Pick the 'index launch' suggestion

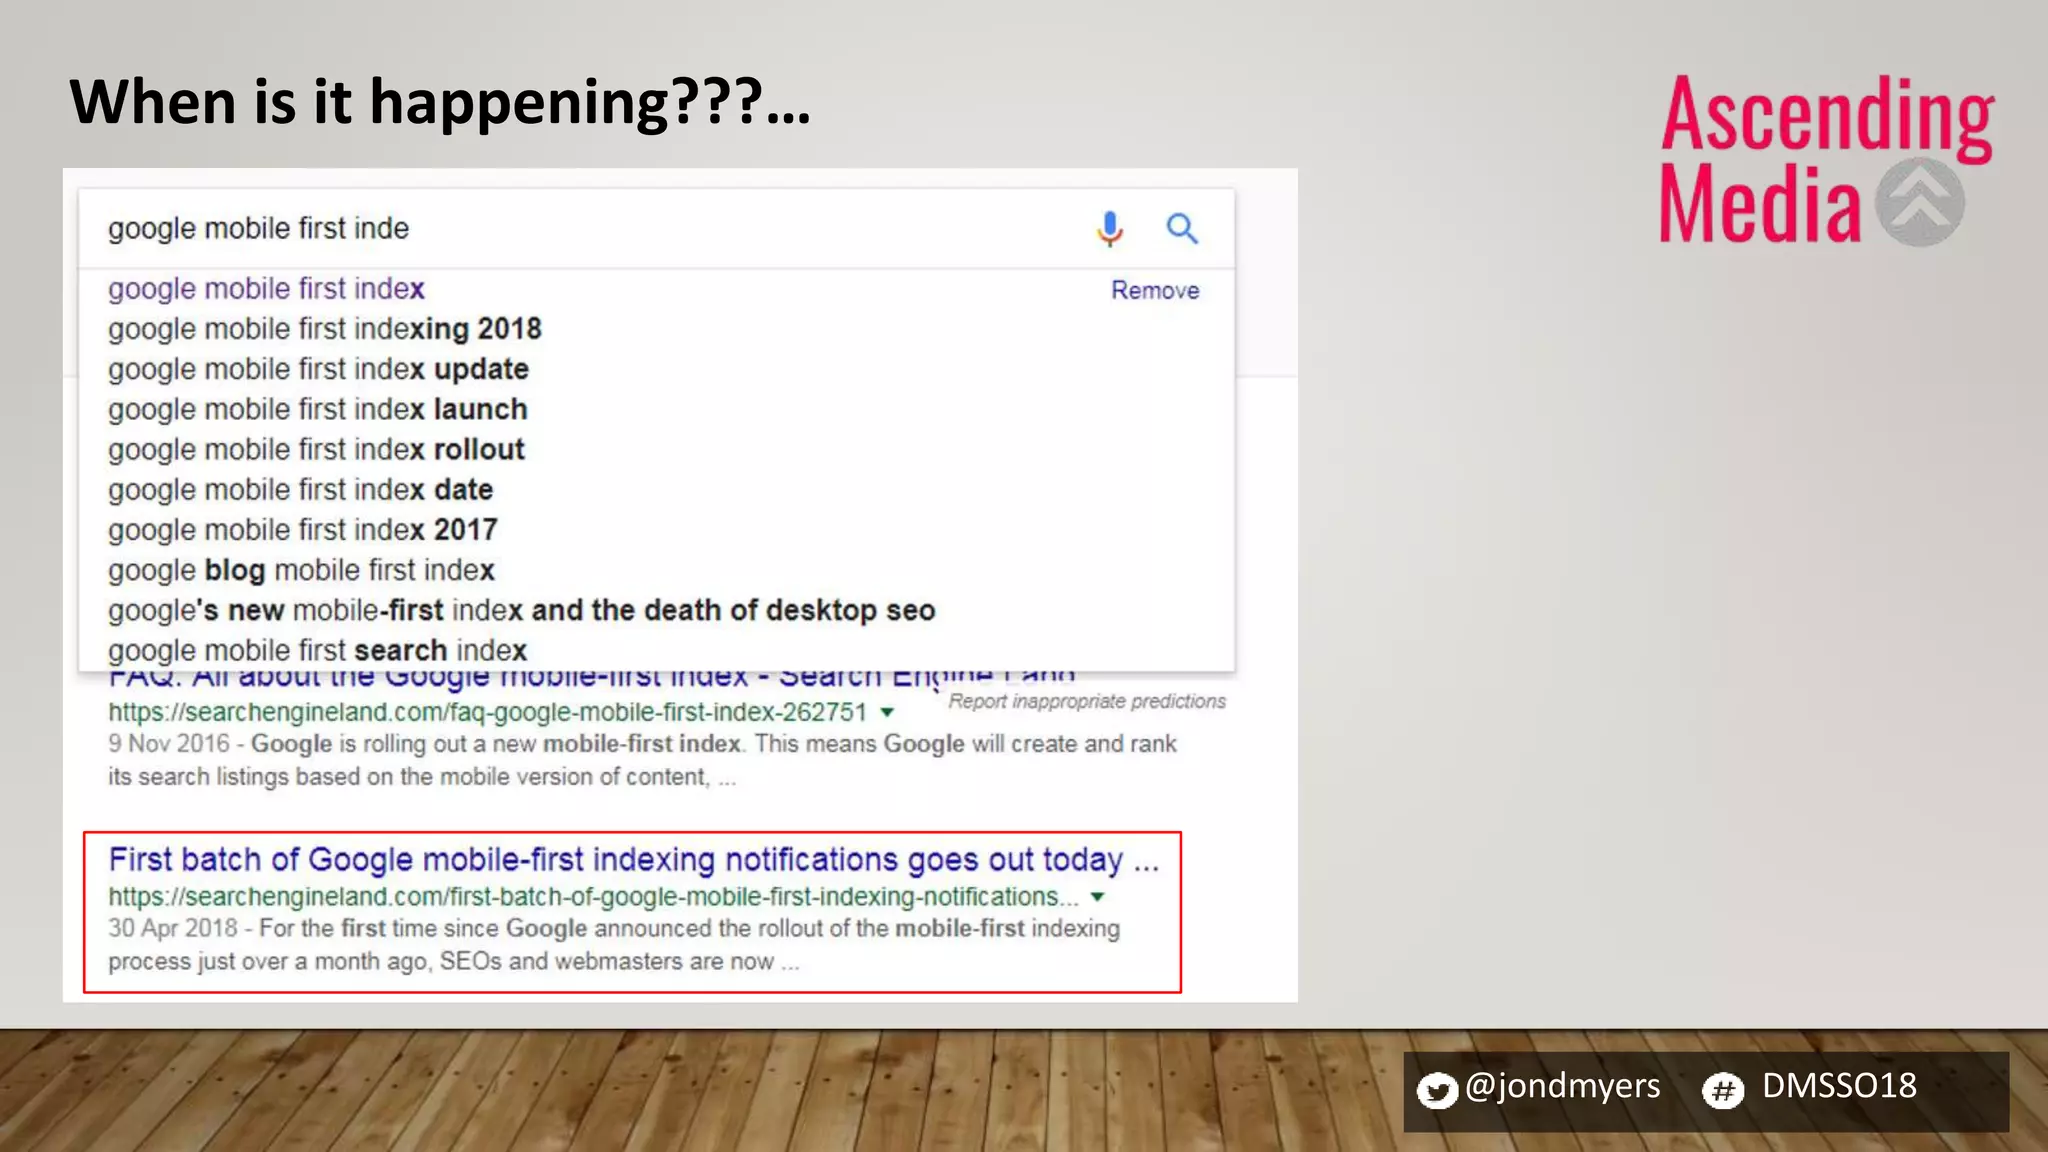(x=317, y=409)
